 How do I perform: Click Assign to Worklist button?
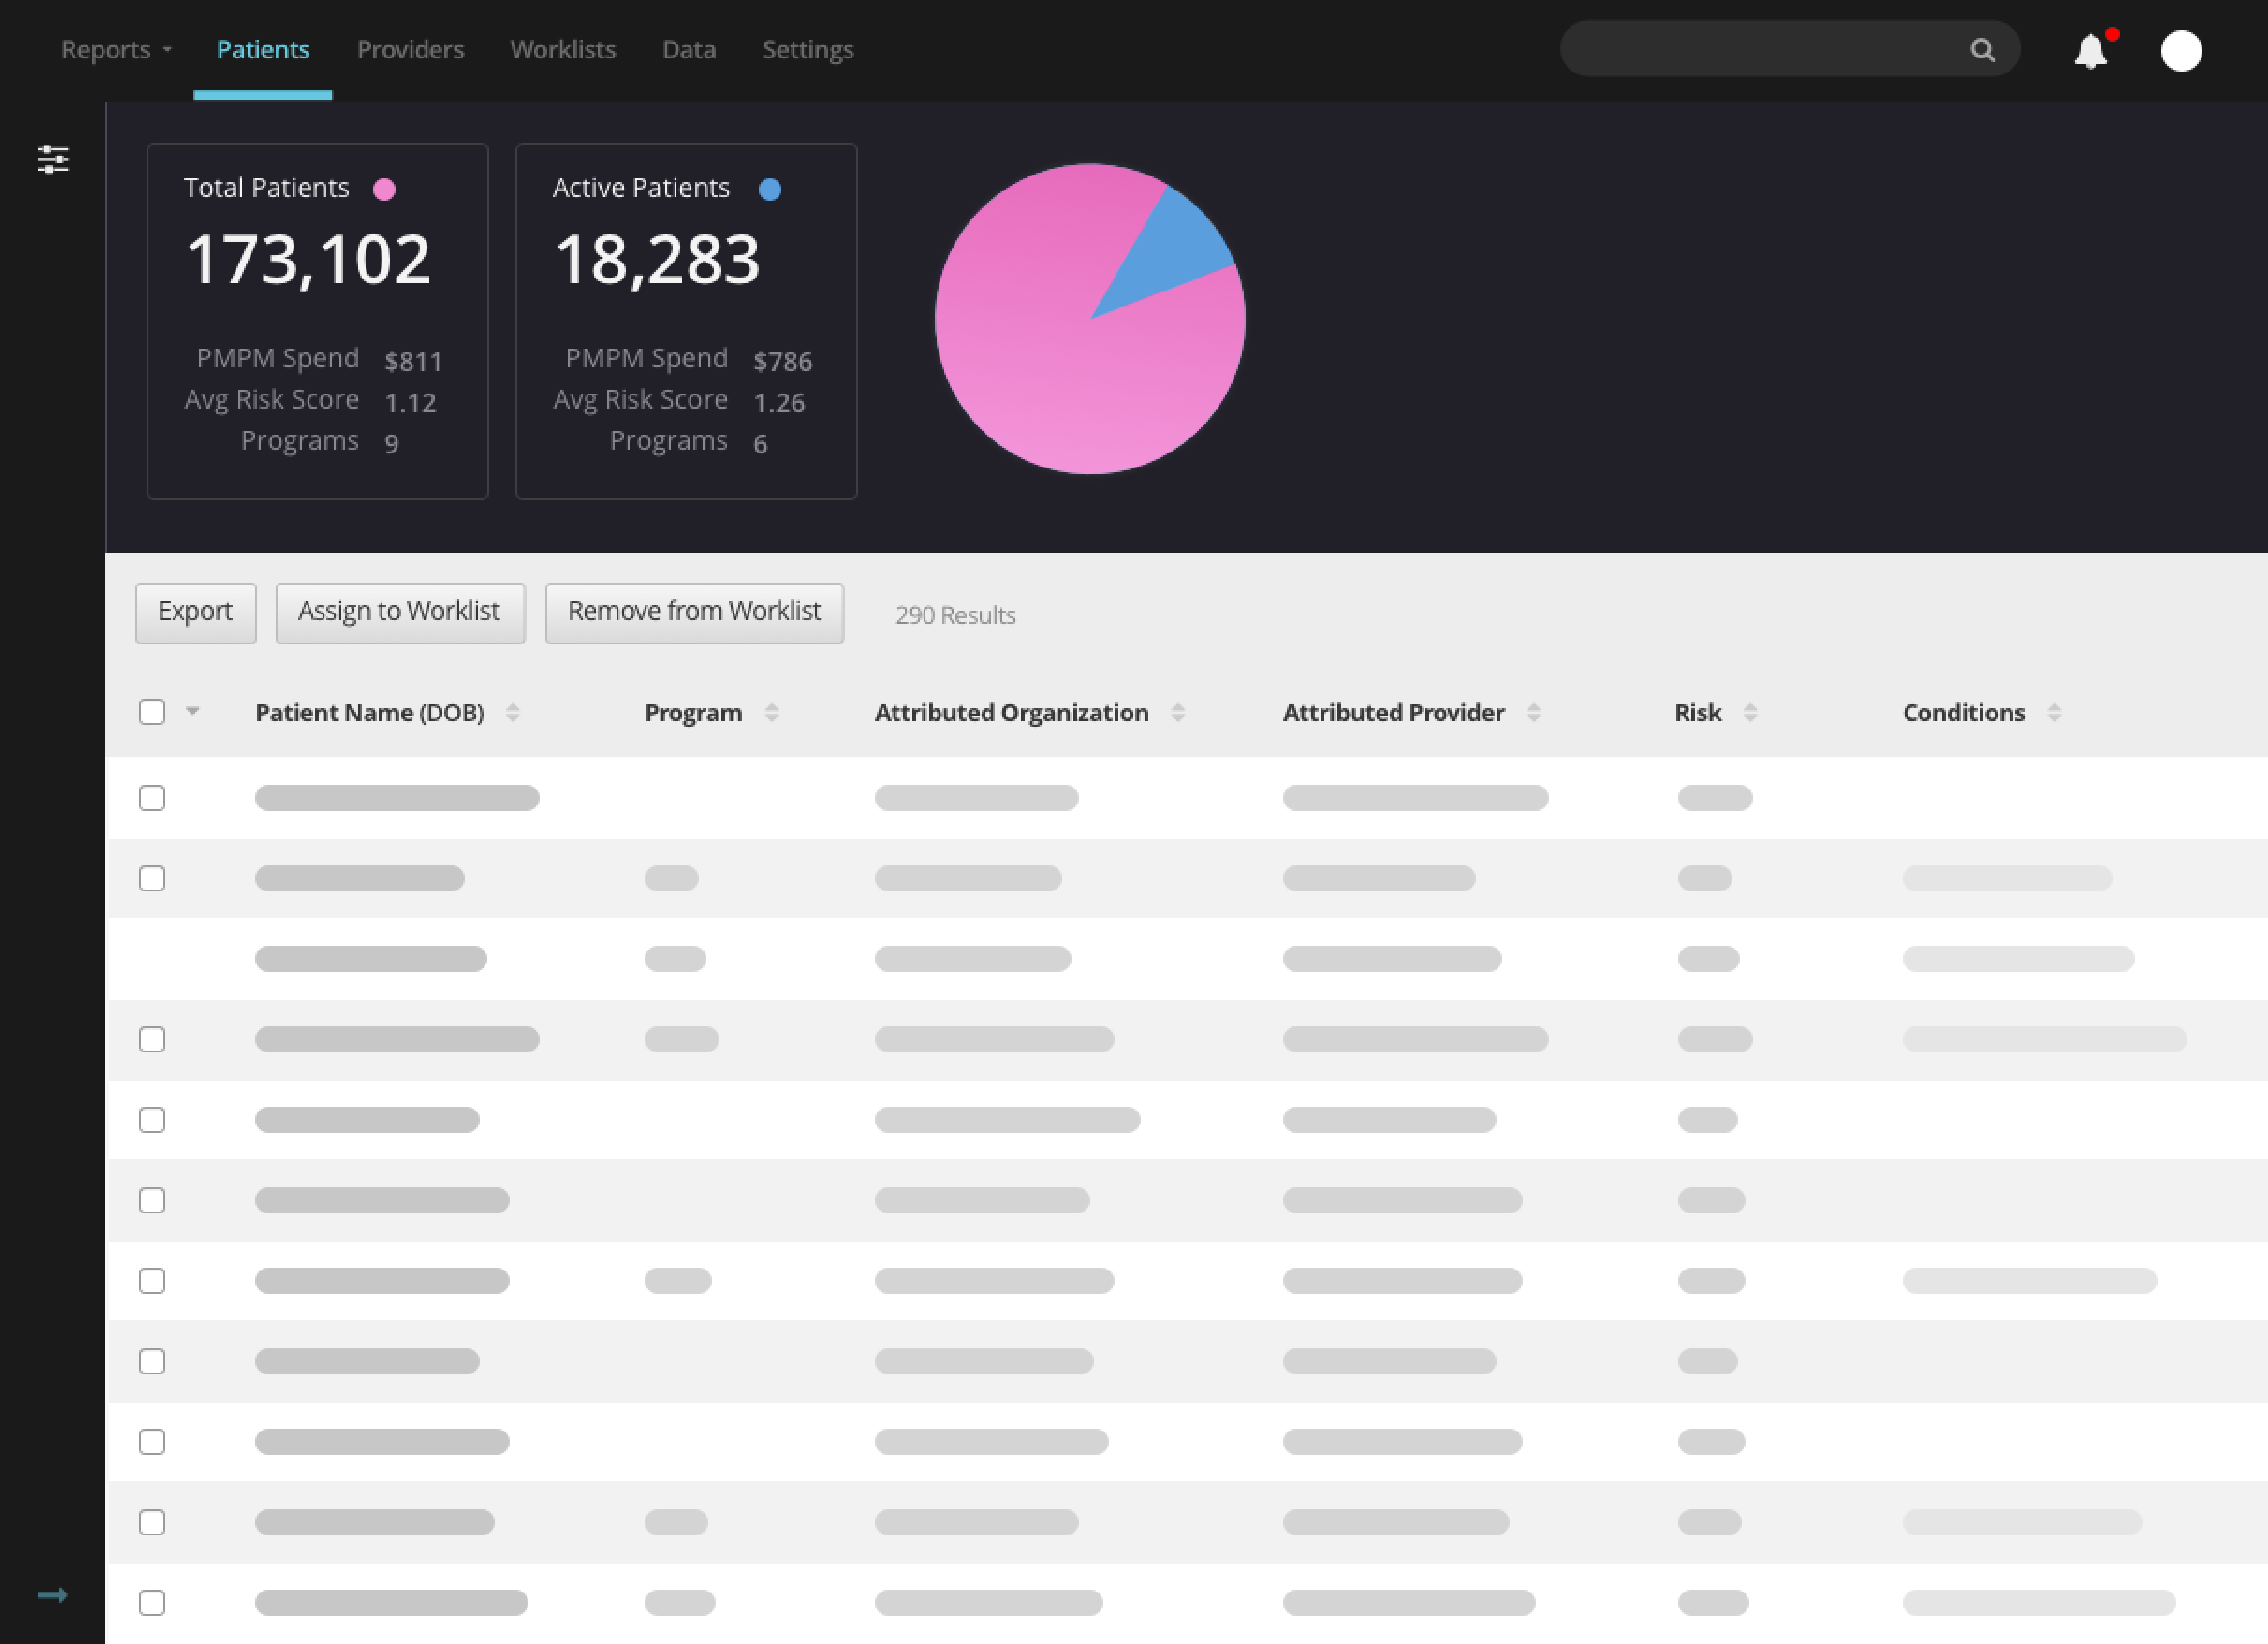tap(399, 612)
